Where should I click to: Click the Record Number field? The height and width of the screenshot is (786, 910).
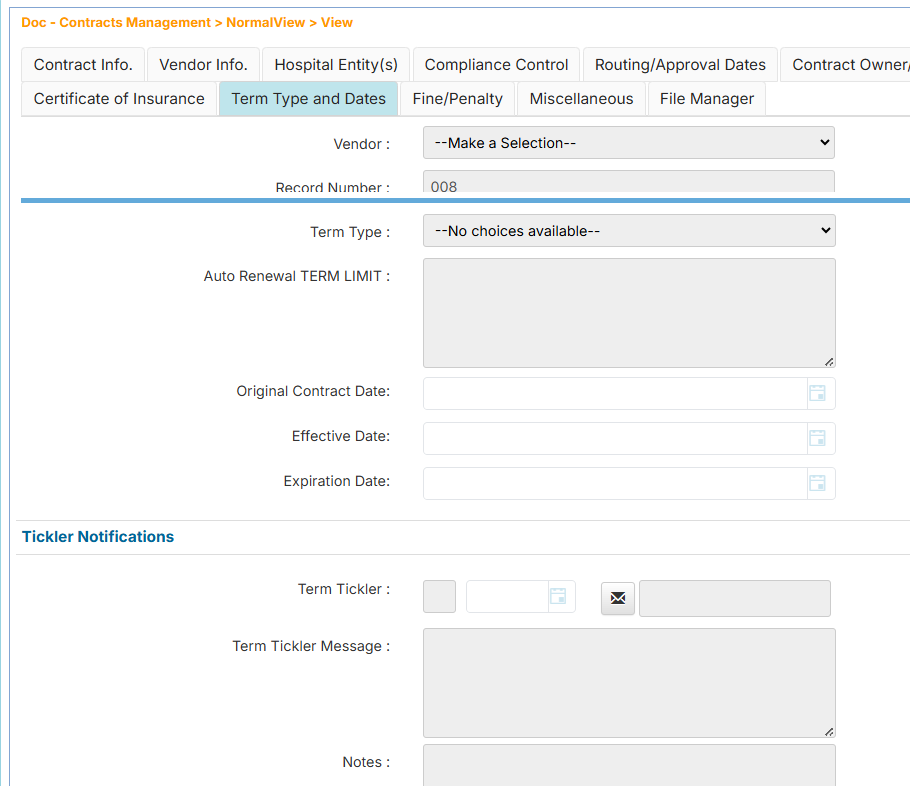[x=628, y=183]
